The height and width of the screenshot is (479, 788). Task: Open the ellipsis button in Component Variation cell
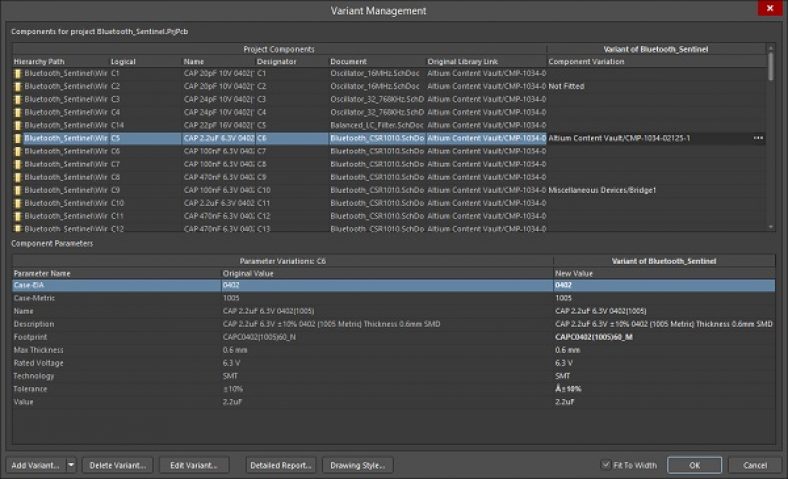tap(758, 138)
